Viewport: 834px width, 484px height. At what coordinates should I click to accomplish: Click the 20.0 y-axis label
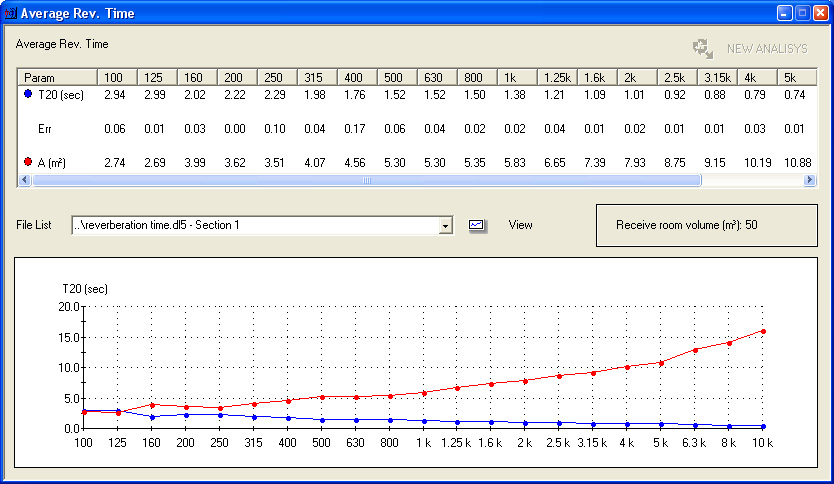click(x=69, y=307)
